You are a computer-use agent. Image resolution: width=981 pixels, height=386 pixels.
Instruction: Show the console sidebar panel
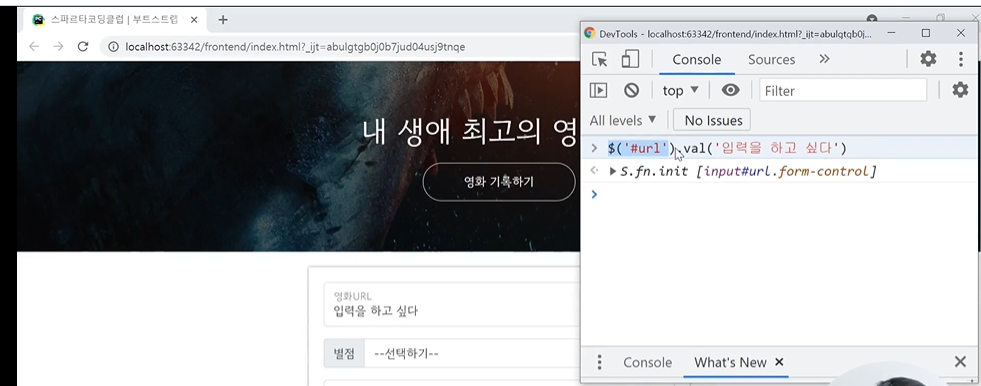[599, 91]
